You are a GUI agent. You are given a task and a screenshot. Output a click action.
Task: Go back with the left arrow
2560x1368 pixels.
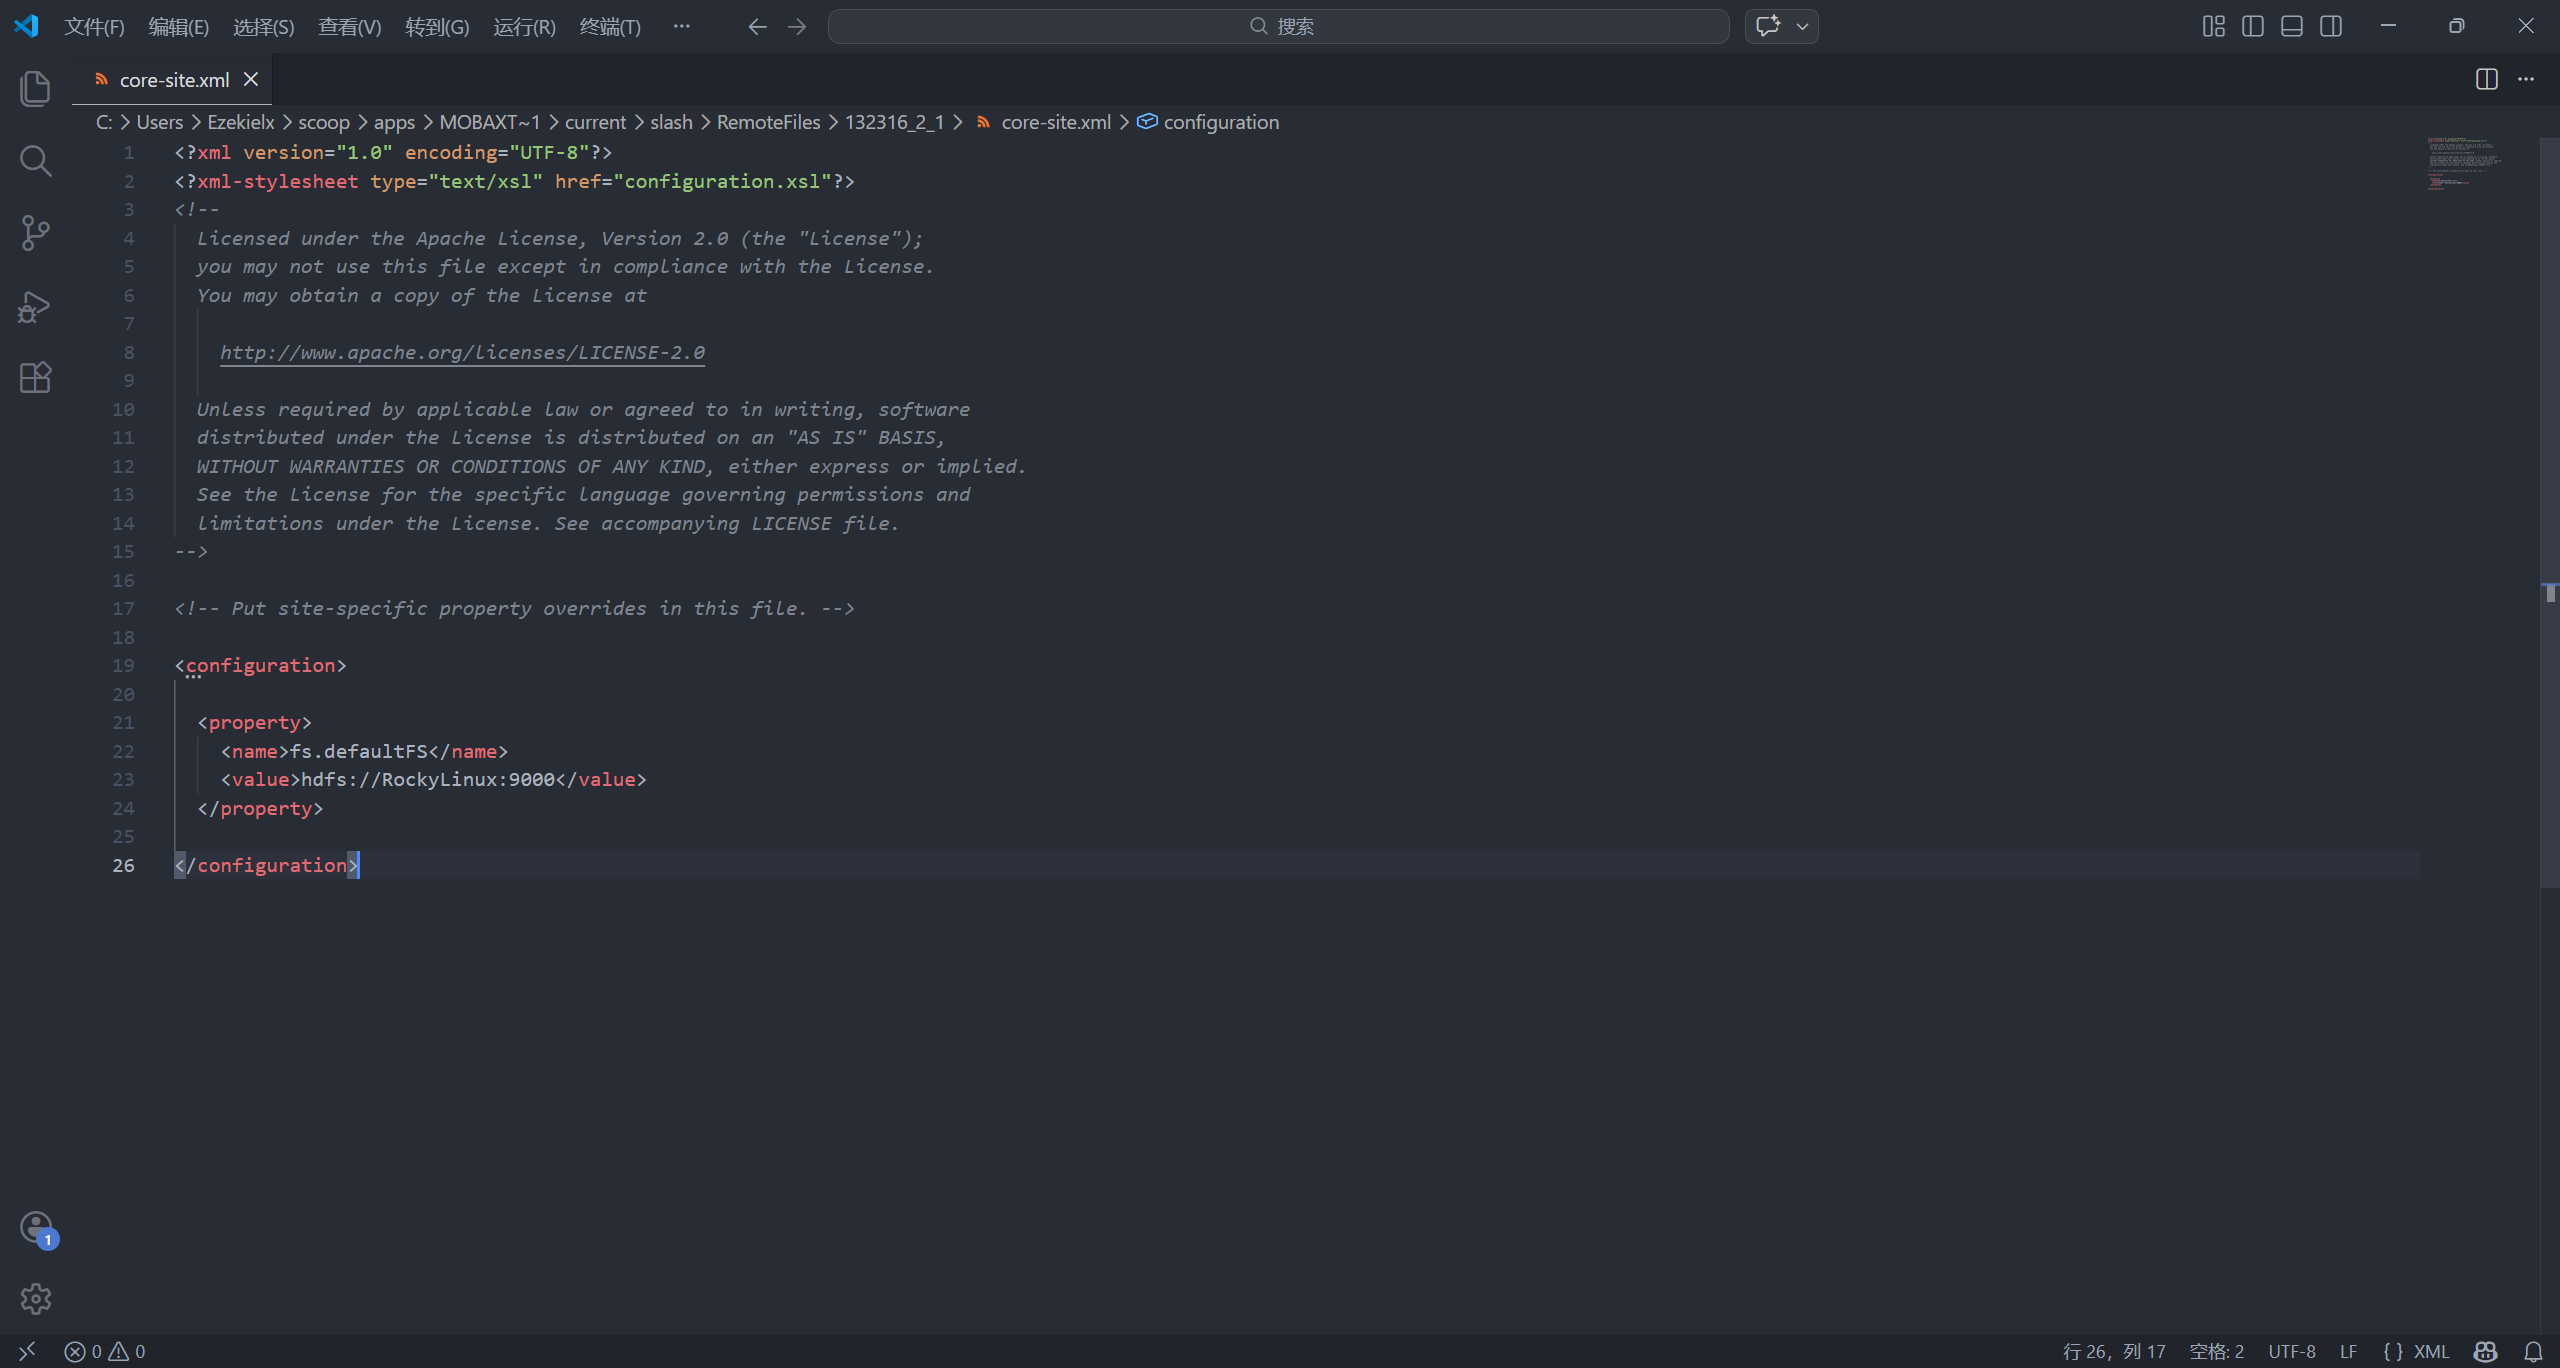(x=757, y=27)
